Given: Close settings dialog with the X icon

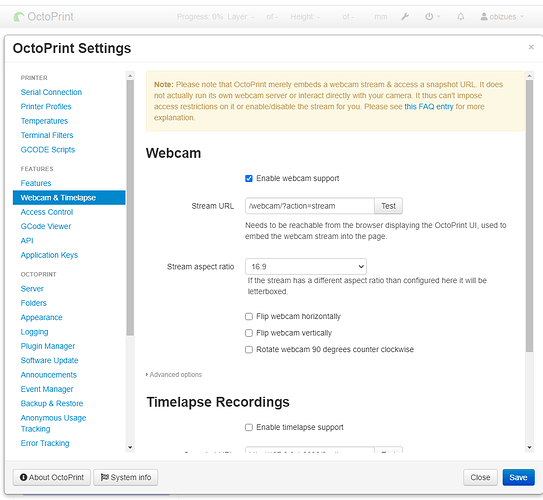Looking at the screenshot, I should pyautogui.click(x=531, y=47).
